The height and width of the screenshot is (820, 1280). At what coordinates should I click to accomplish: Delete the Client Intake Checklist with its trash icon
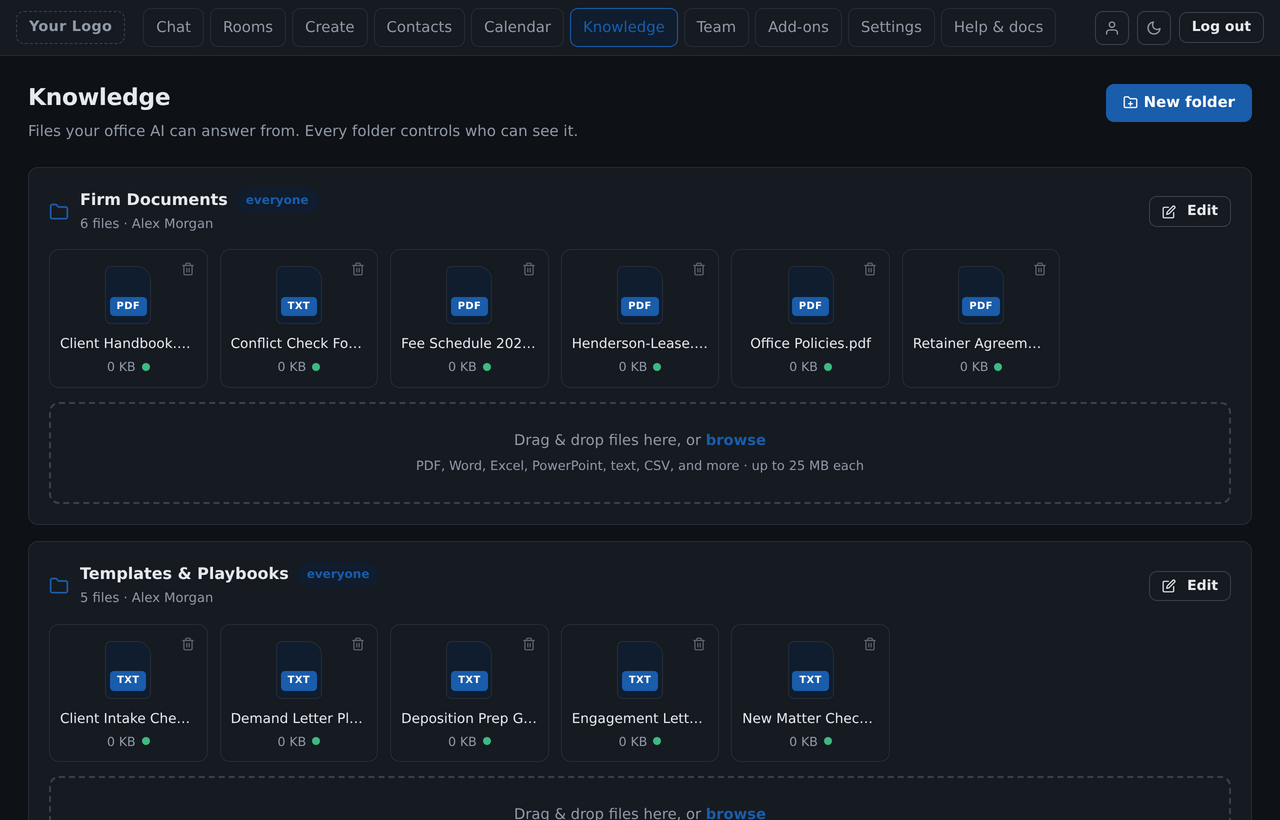[188, 644]
